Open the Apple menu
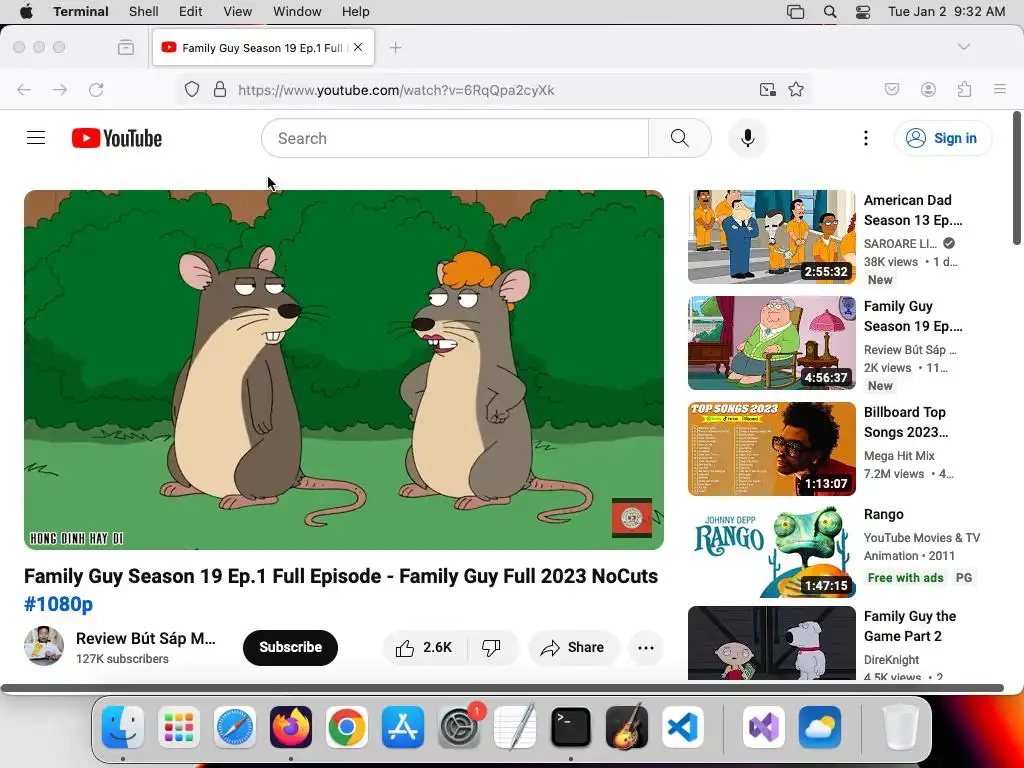Image resolution: width=1024 pixels, height=768 pixels. pos(26,12)
